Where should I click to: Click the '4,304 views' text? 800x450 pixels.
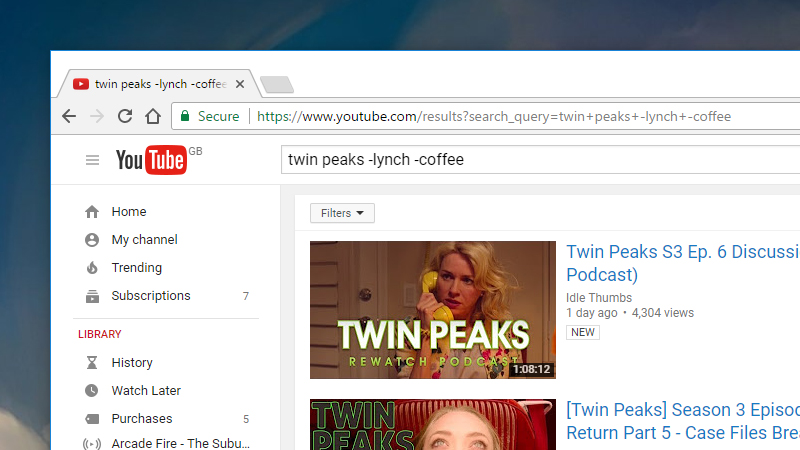(x=663, y=313)
